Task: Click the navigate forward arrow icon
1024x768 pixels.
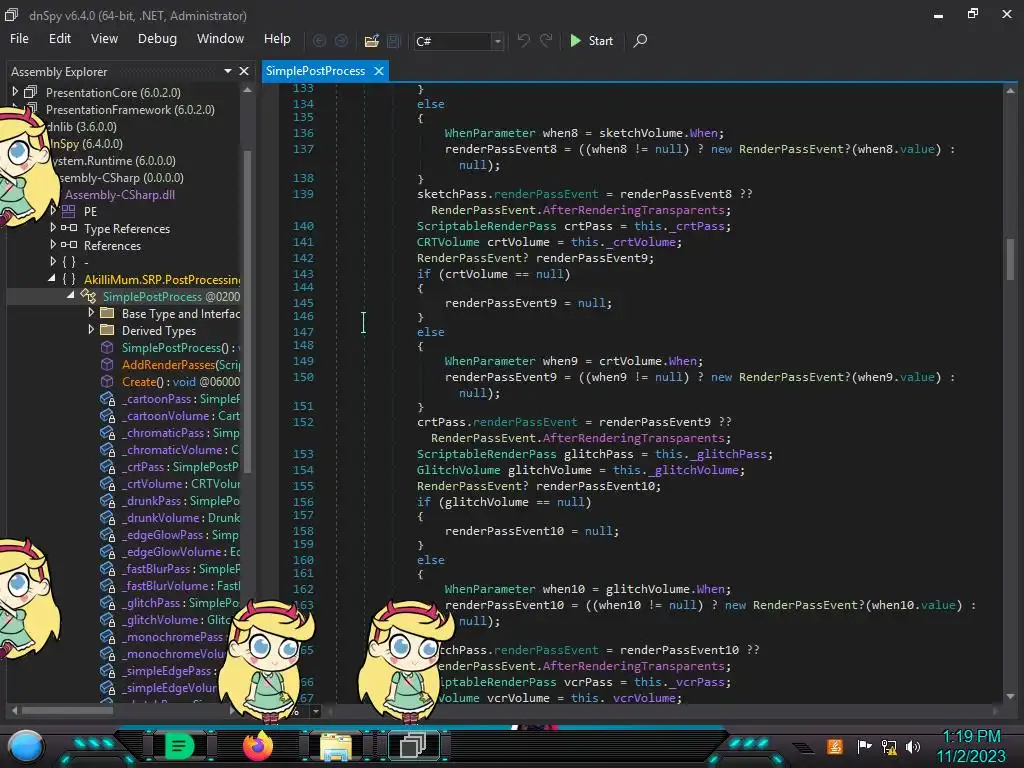Action: tap(342, 41)
